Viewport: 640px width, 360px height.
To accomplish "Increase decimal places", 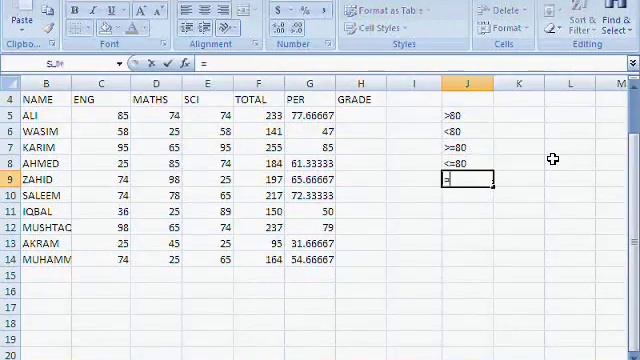I will (x=279, y=28).
